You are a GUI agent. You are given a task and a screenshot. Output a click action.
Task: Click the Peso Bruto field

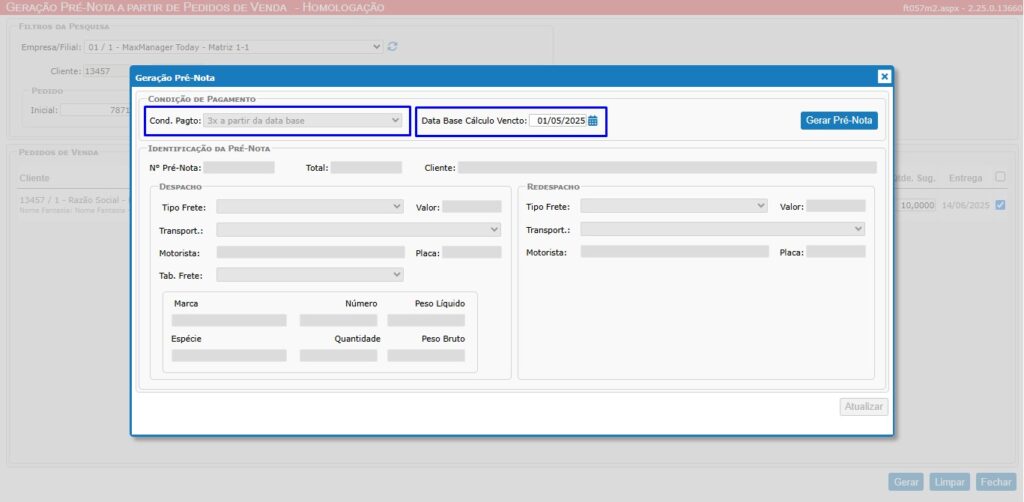[426, 356]
